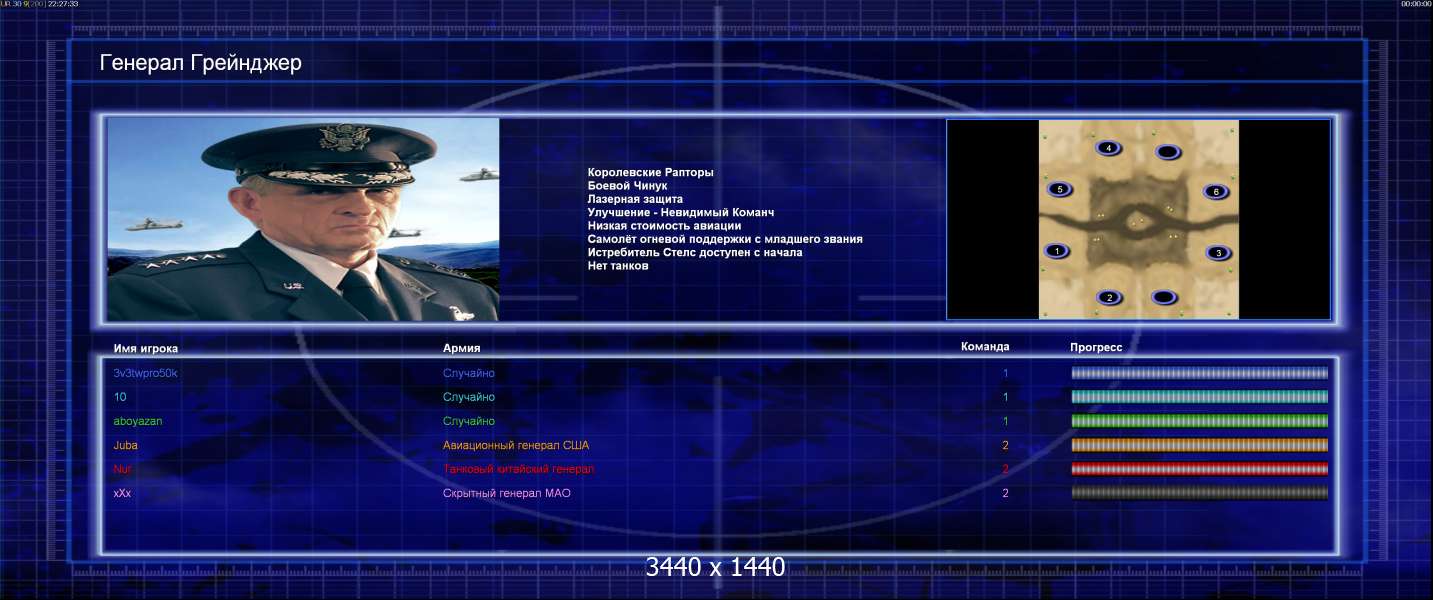Click team number in Nur's row

(x=1006, y=469)
